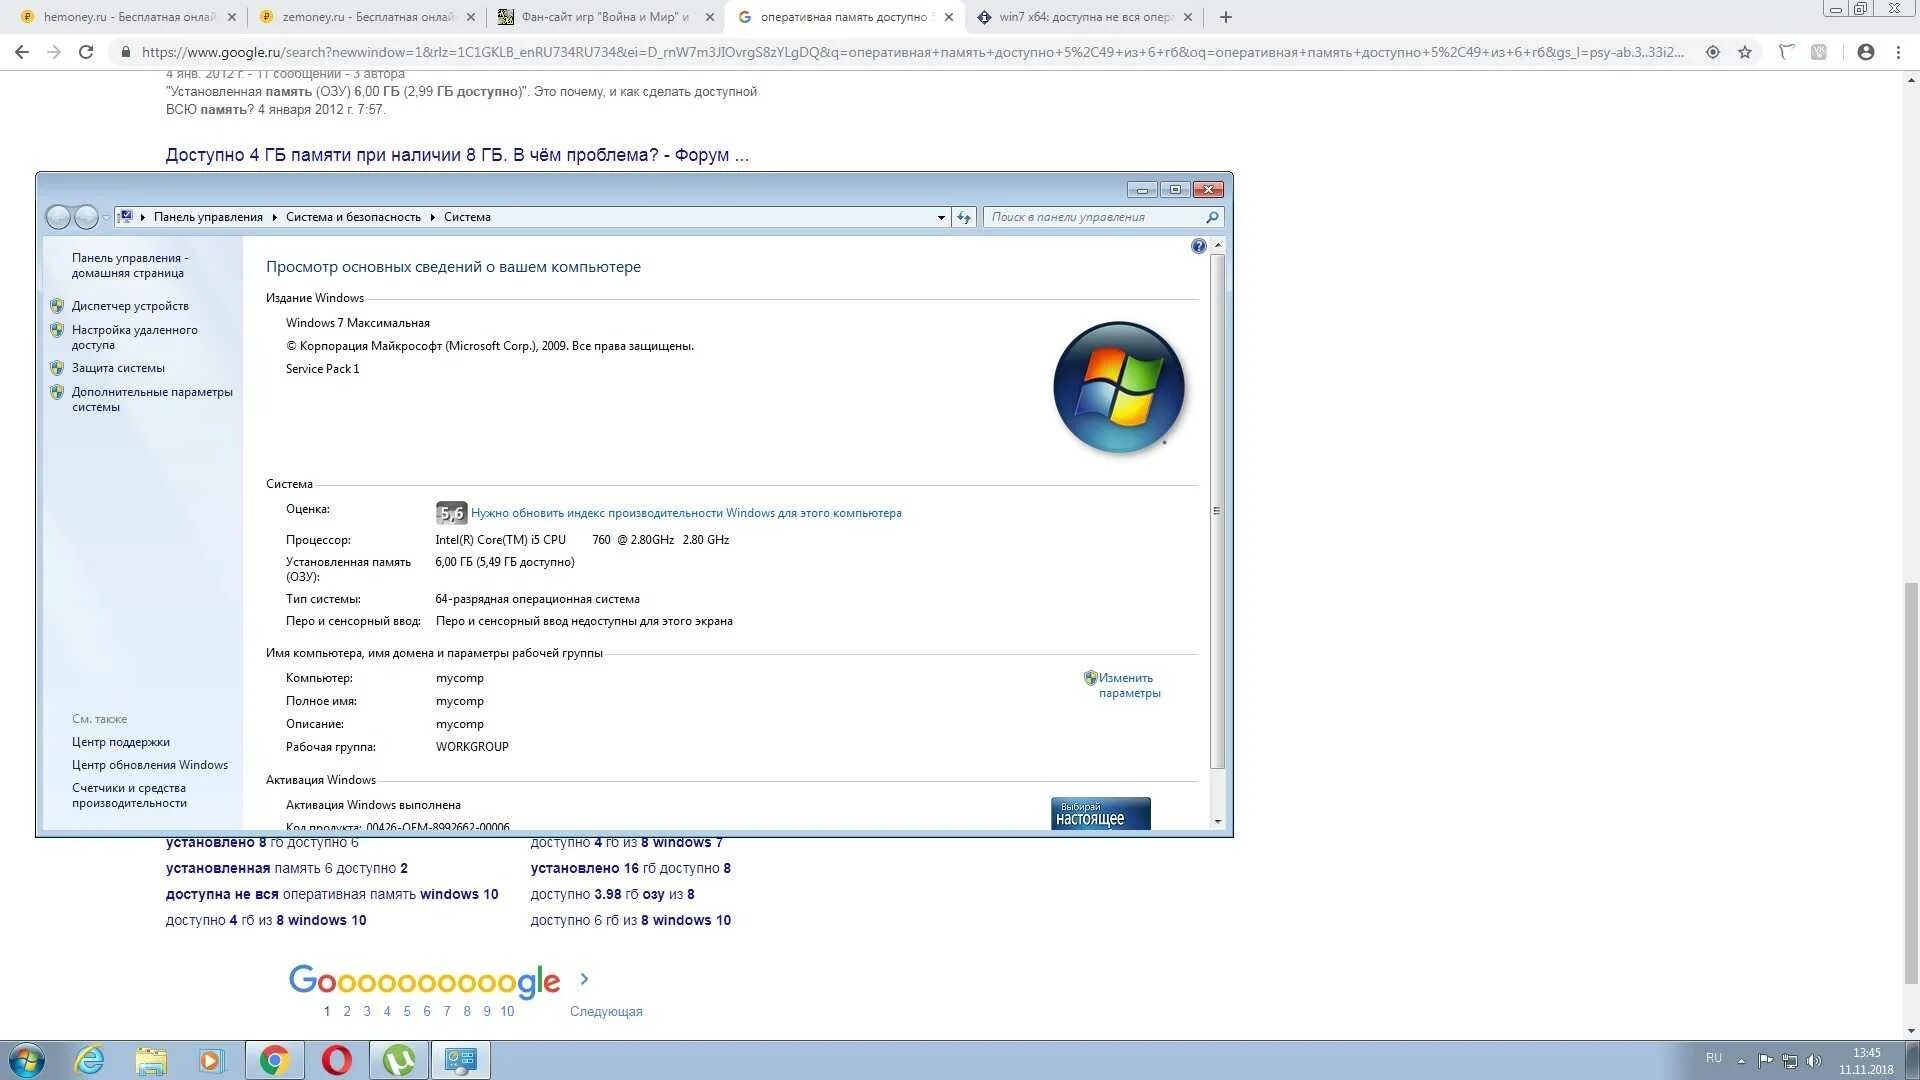The height and width of the screenshot is (1080, 1920).
Task: Go to Google results page 10
Action: click(507, 1011)
